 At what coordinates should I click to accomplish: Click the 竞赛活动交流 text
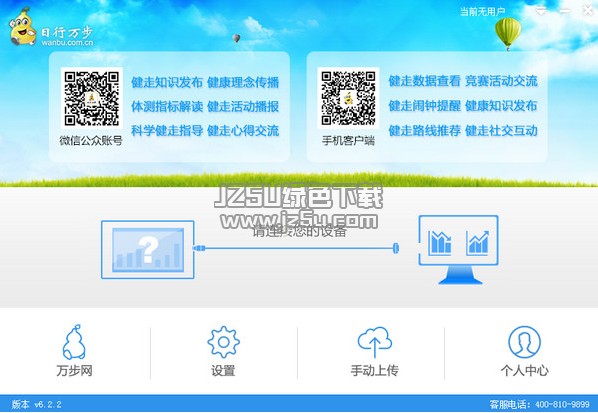coord(501,81)
